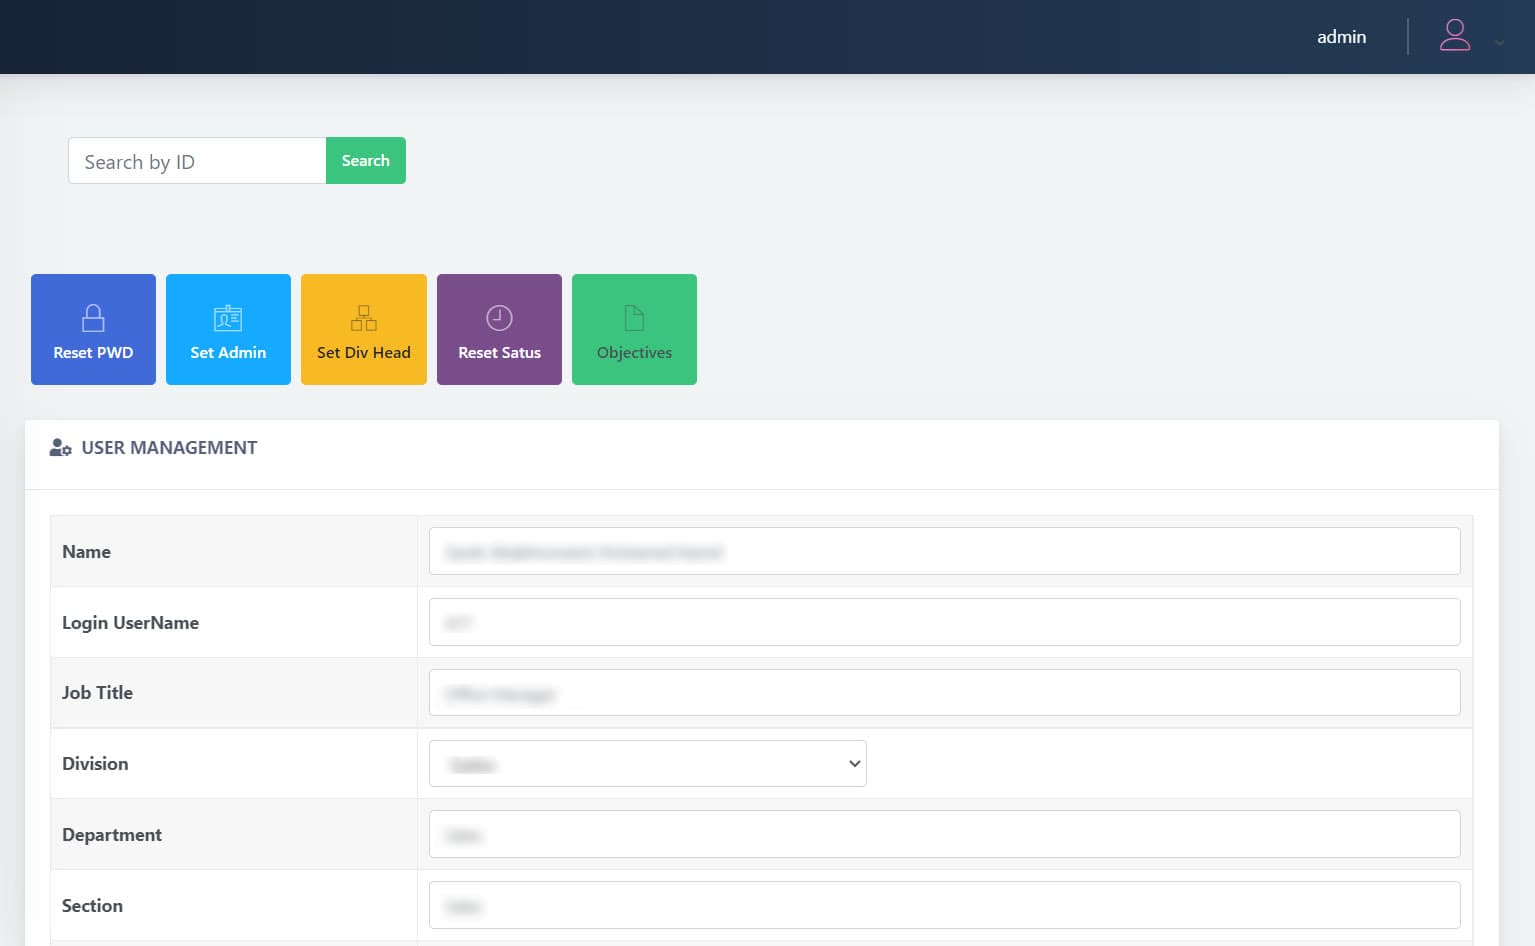Click the user profile avatar icon
This screenshot has width=1535, height=946.
click(x=1454, y=36)
